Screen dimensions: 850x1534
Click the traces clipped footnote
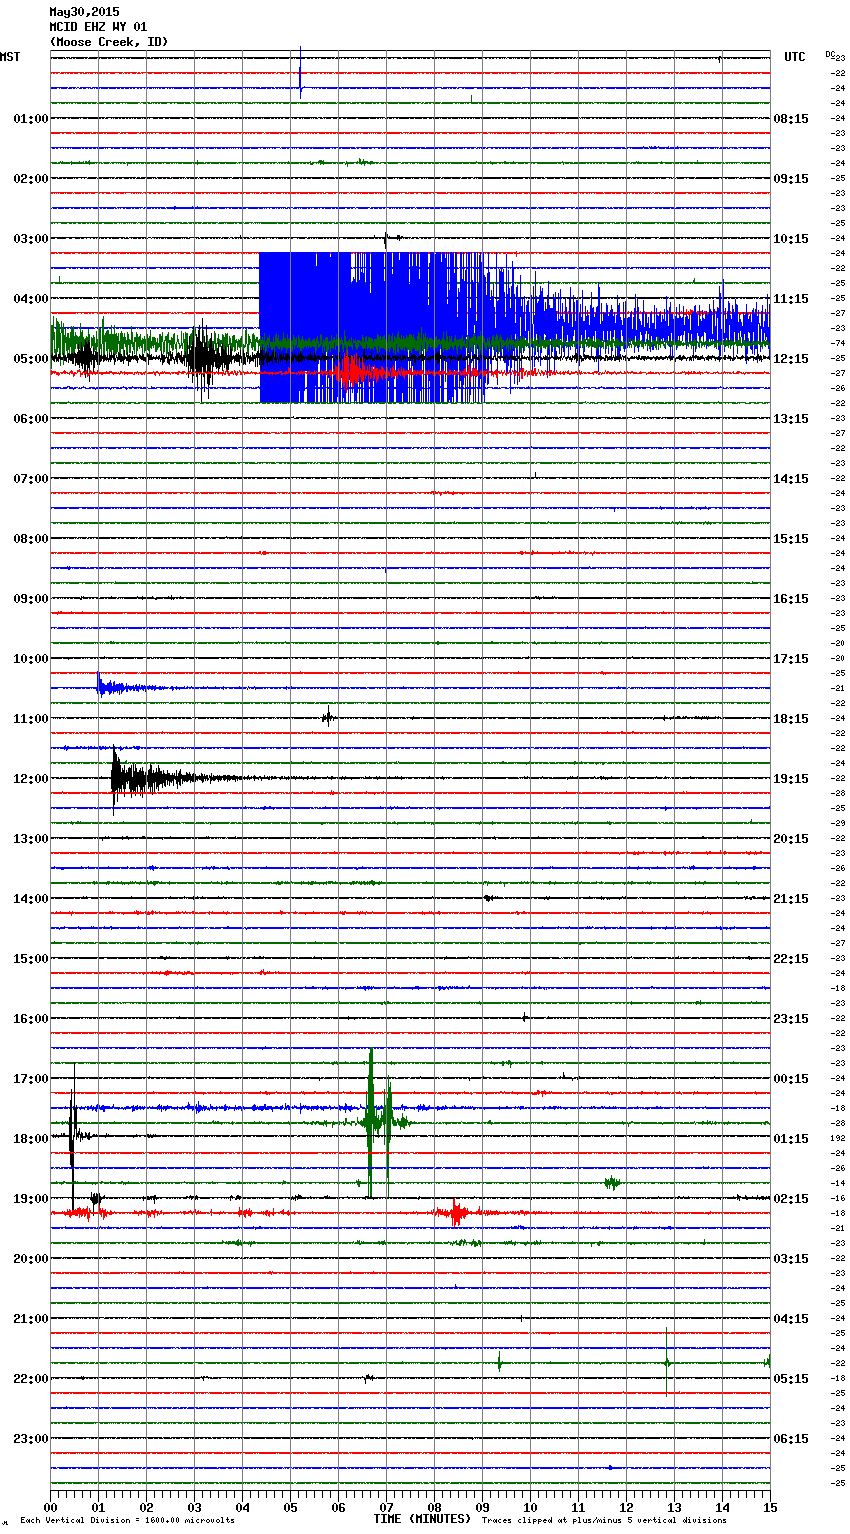[x=604, y=1521]
